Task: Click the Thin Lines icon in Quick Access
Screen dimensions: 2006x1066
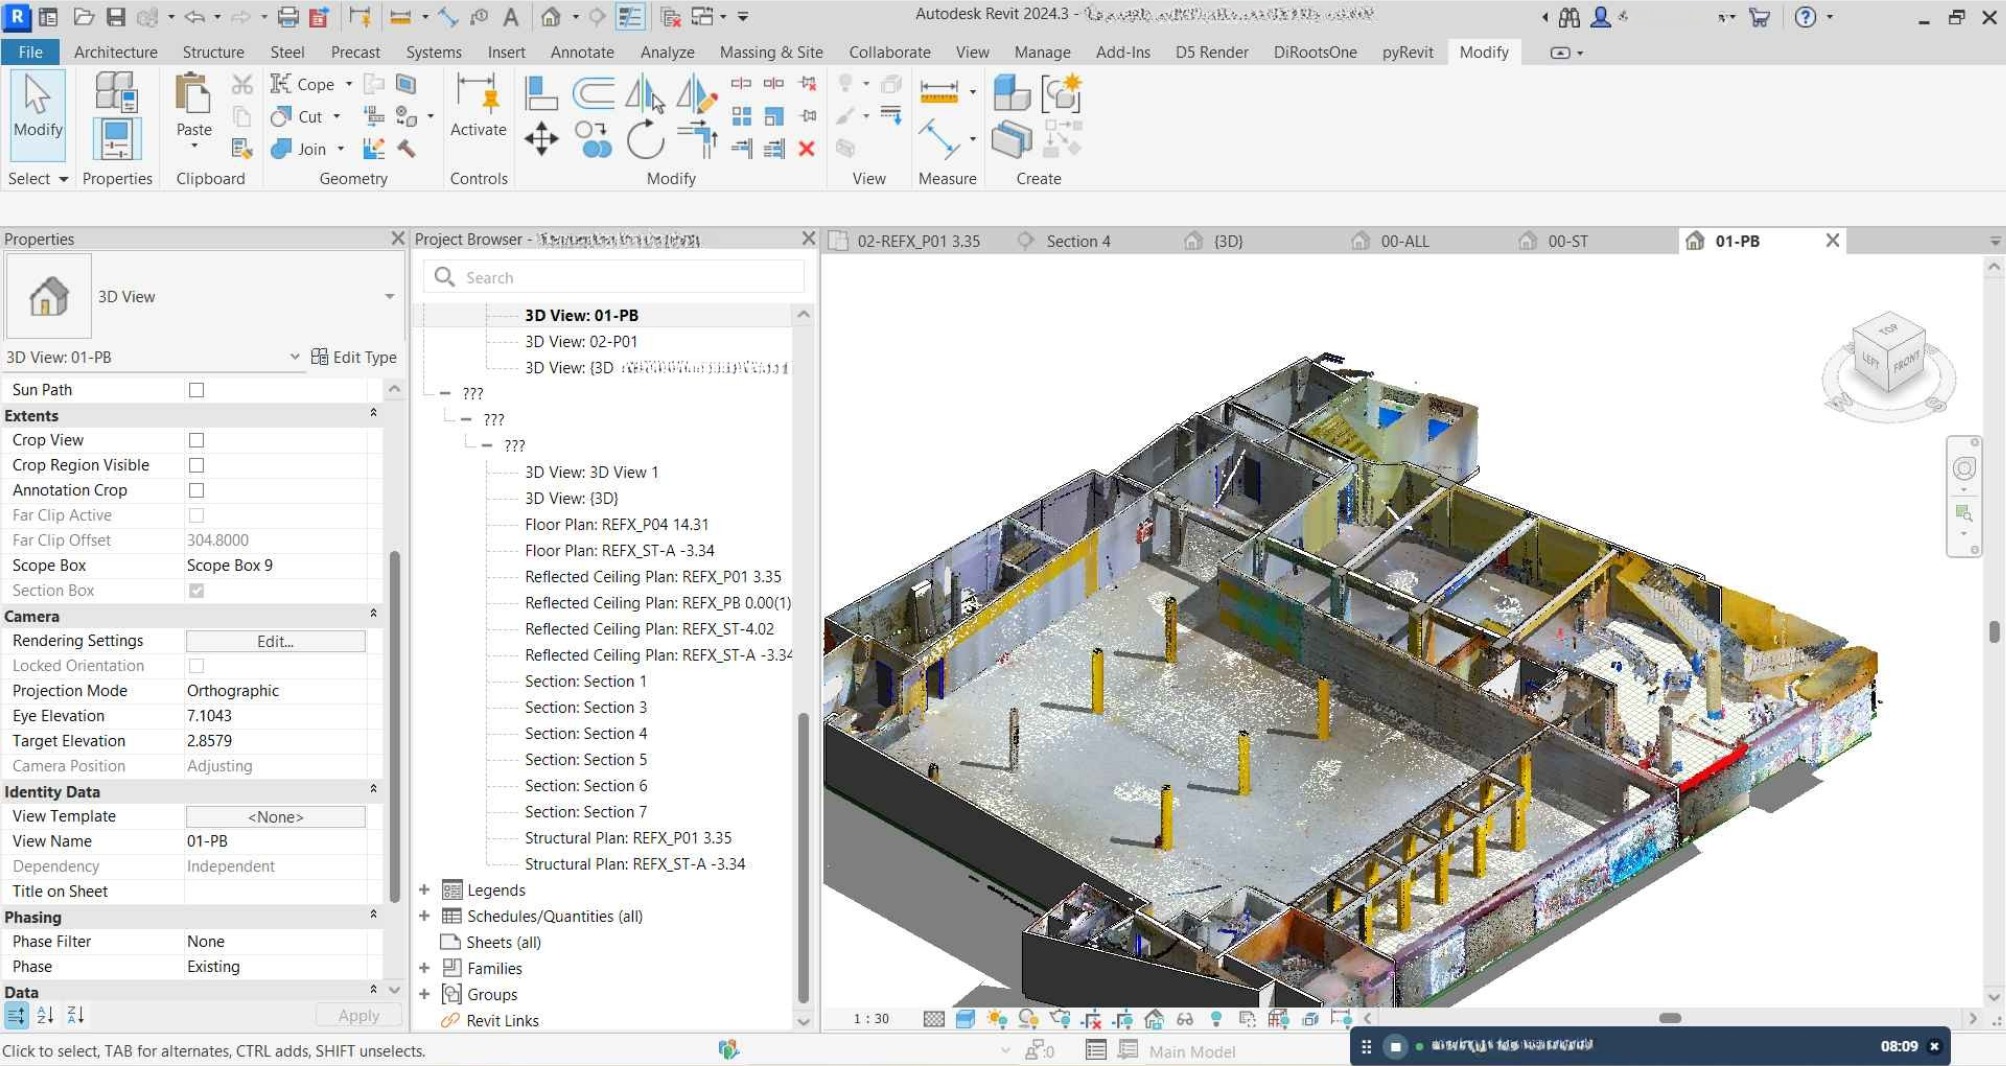Action: (630, 17)
